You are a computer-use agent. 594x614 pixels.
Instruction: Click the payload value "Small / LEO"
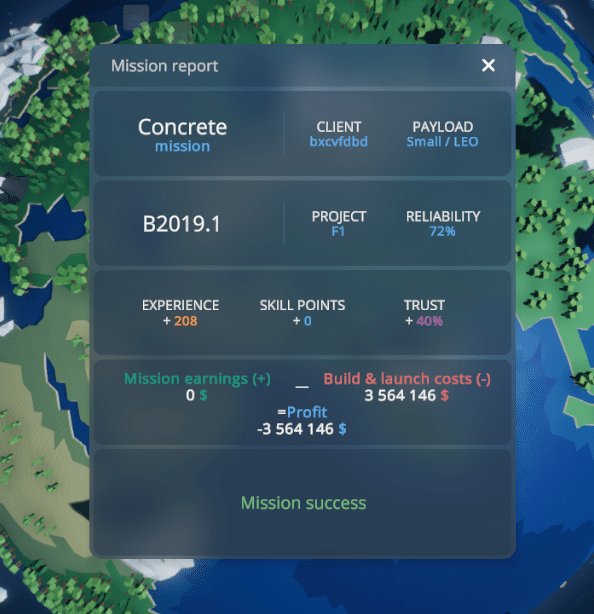tap(442, 141)
